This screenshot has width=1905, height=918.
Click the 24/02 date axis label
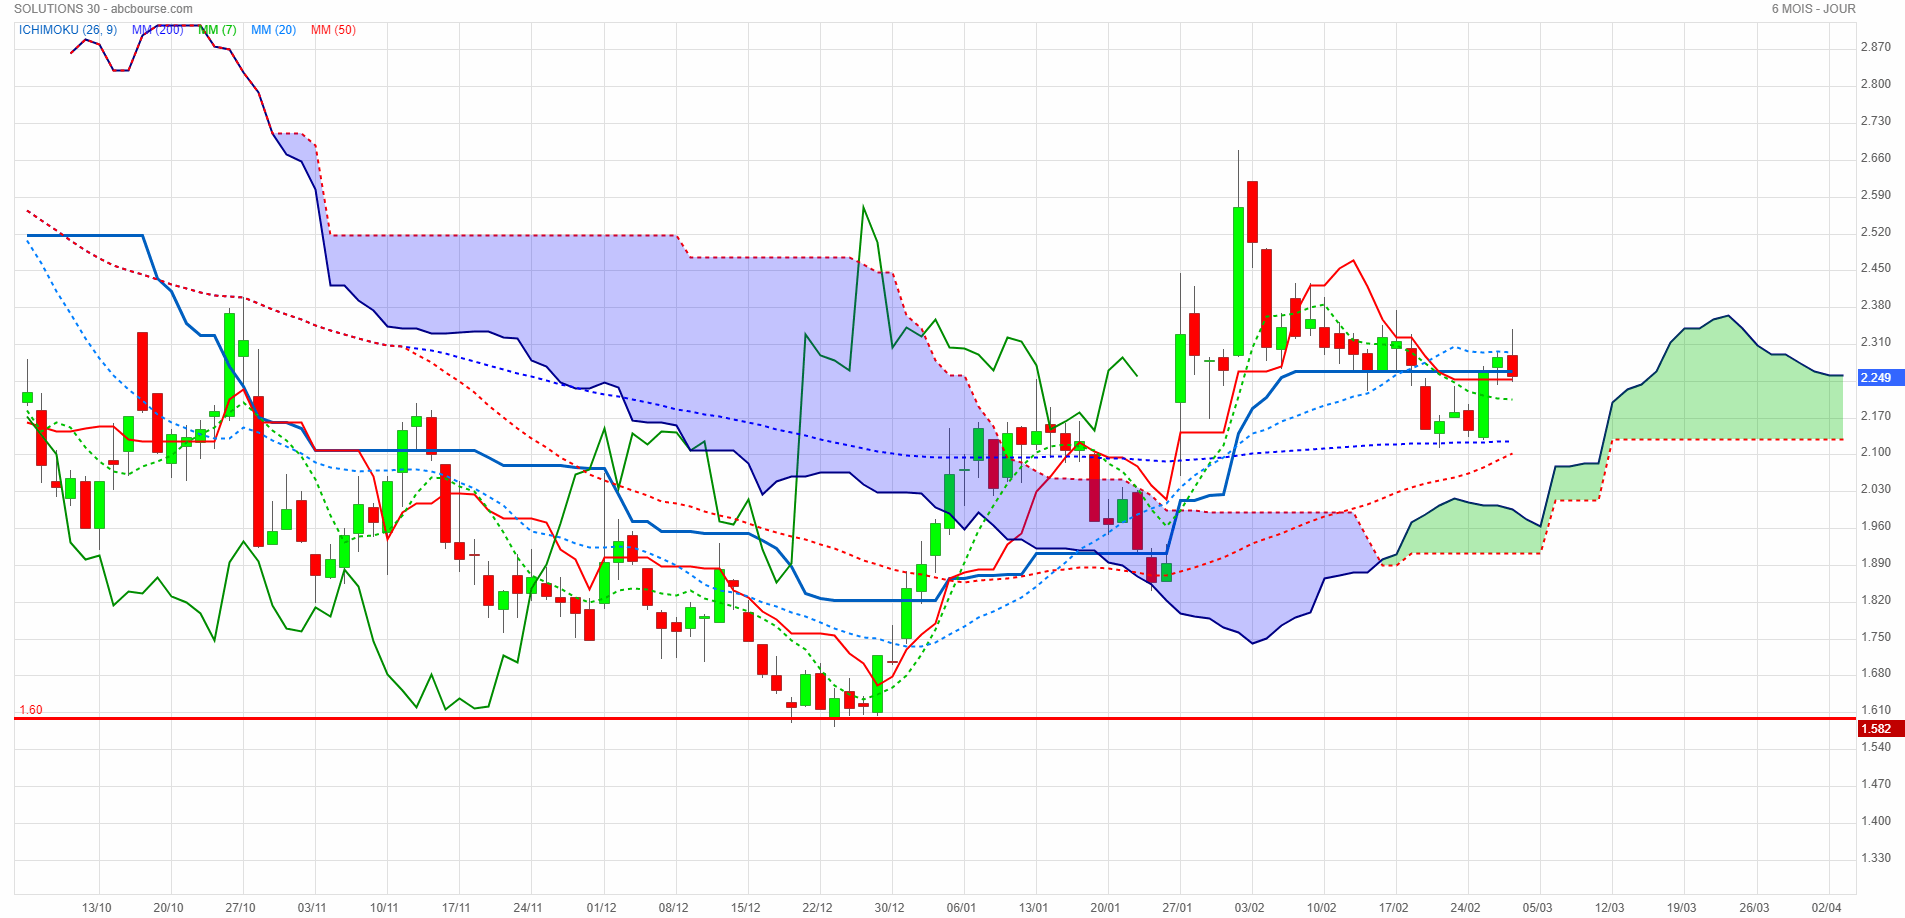1466,908
